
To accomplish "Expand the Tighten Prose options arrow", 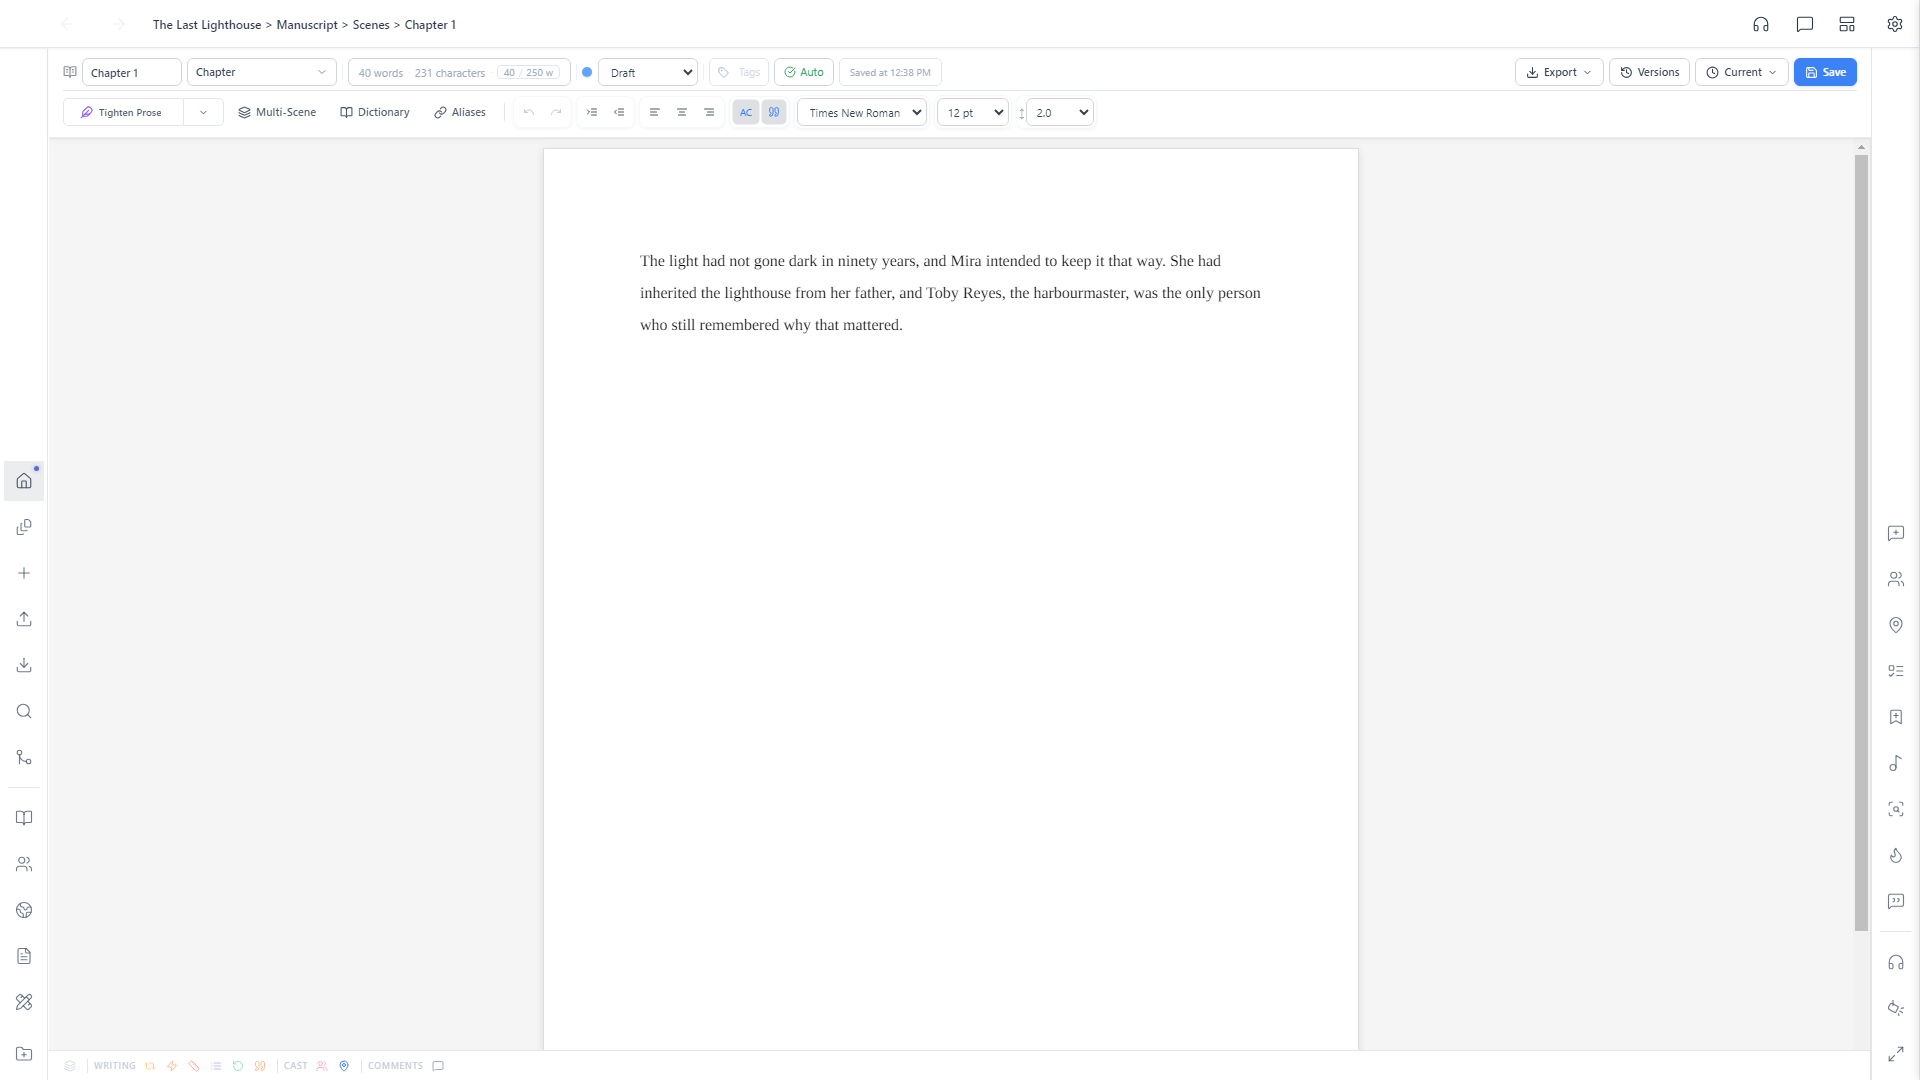I will coord(203,112).
